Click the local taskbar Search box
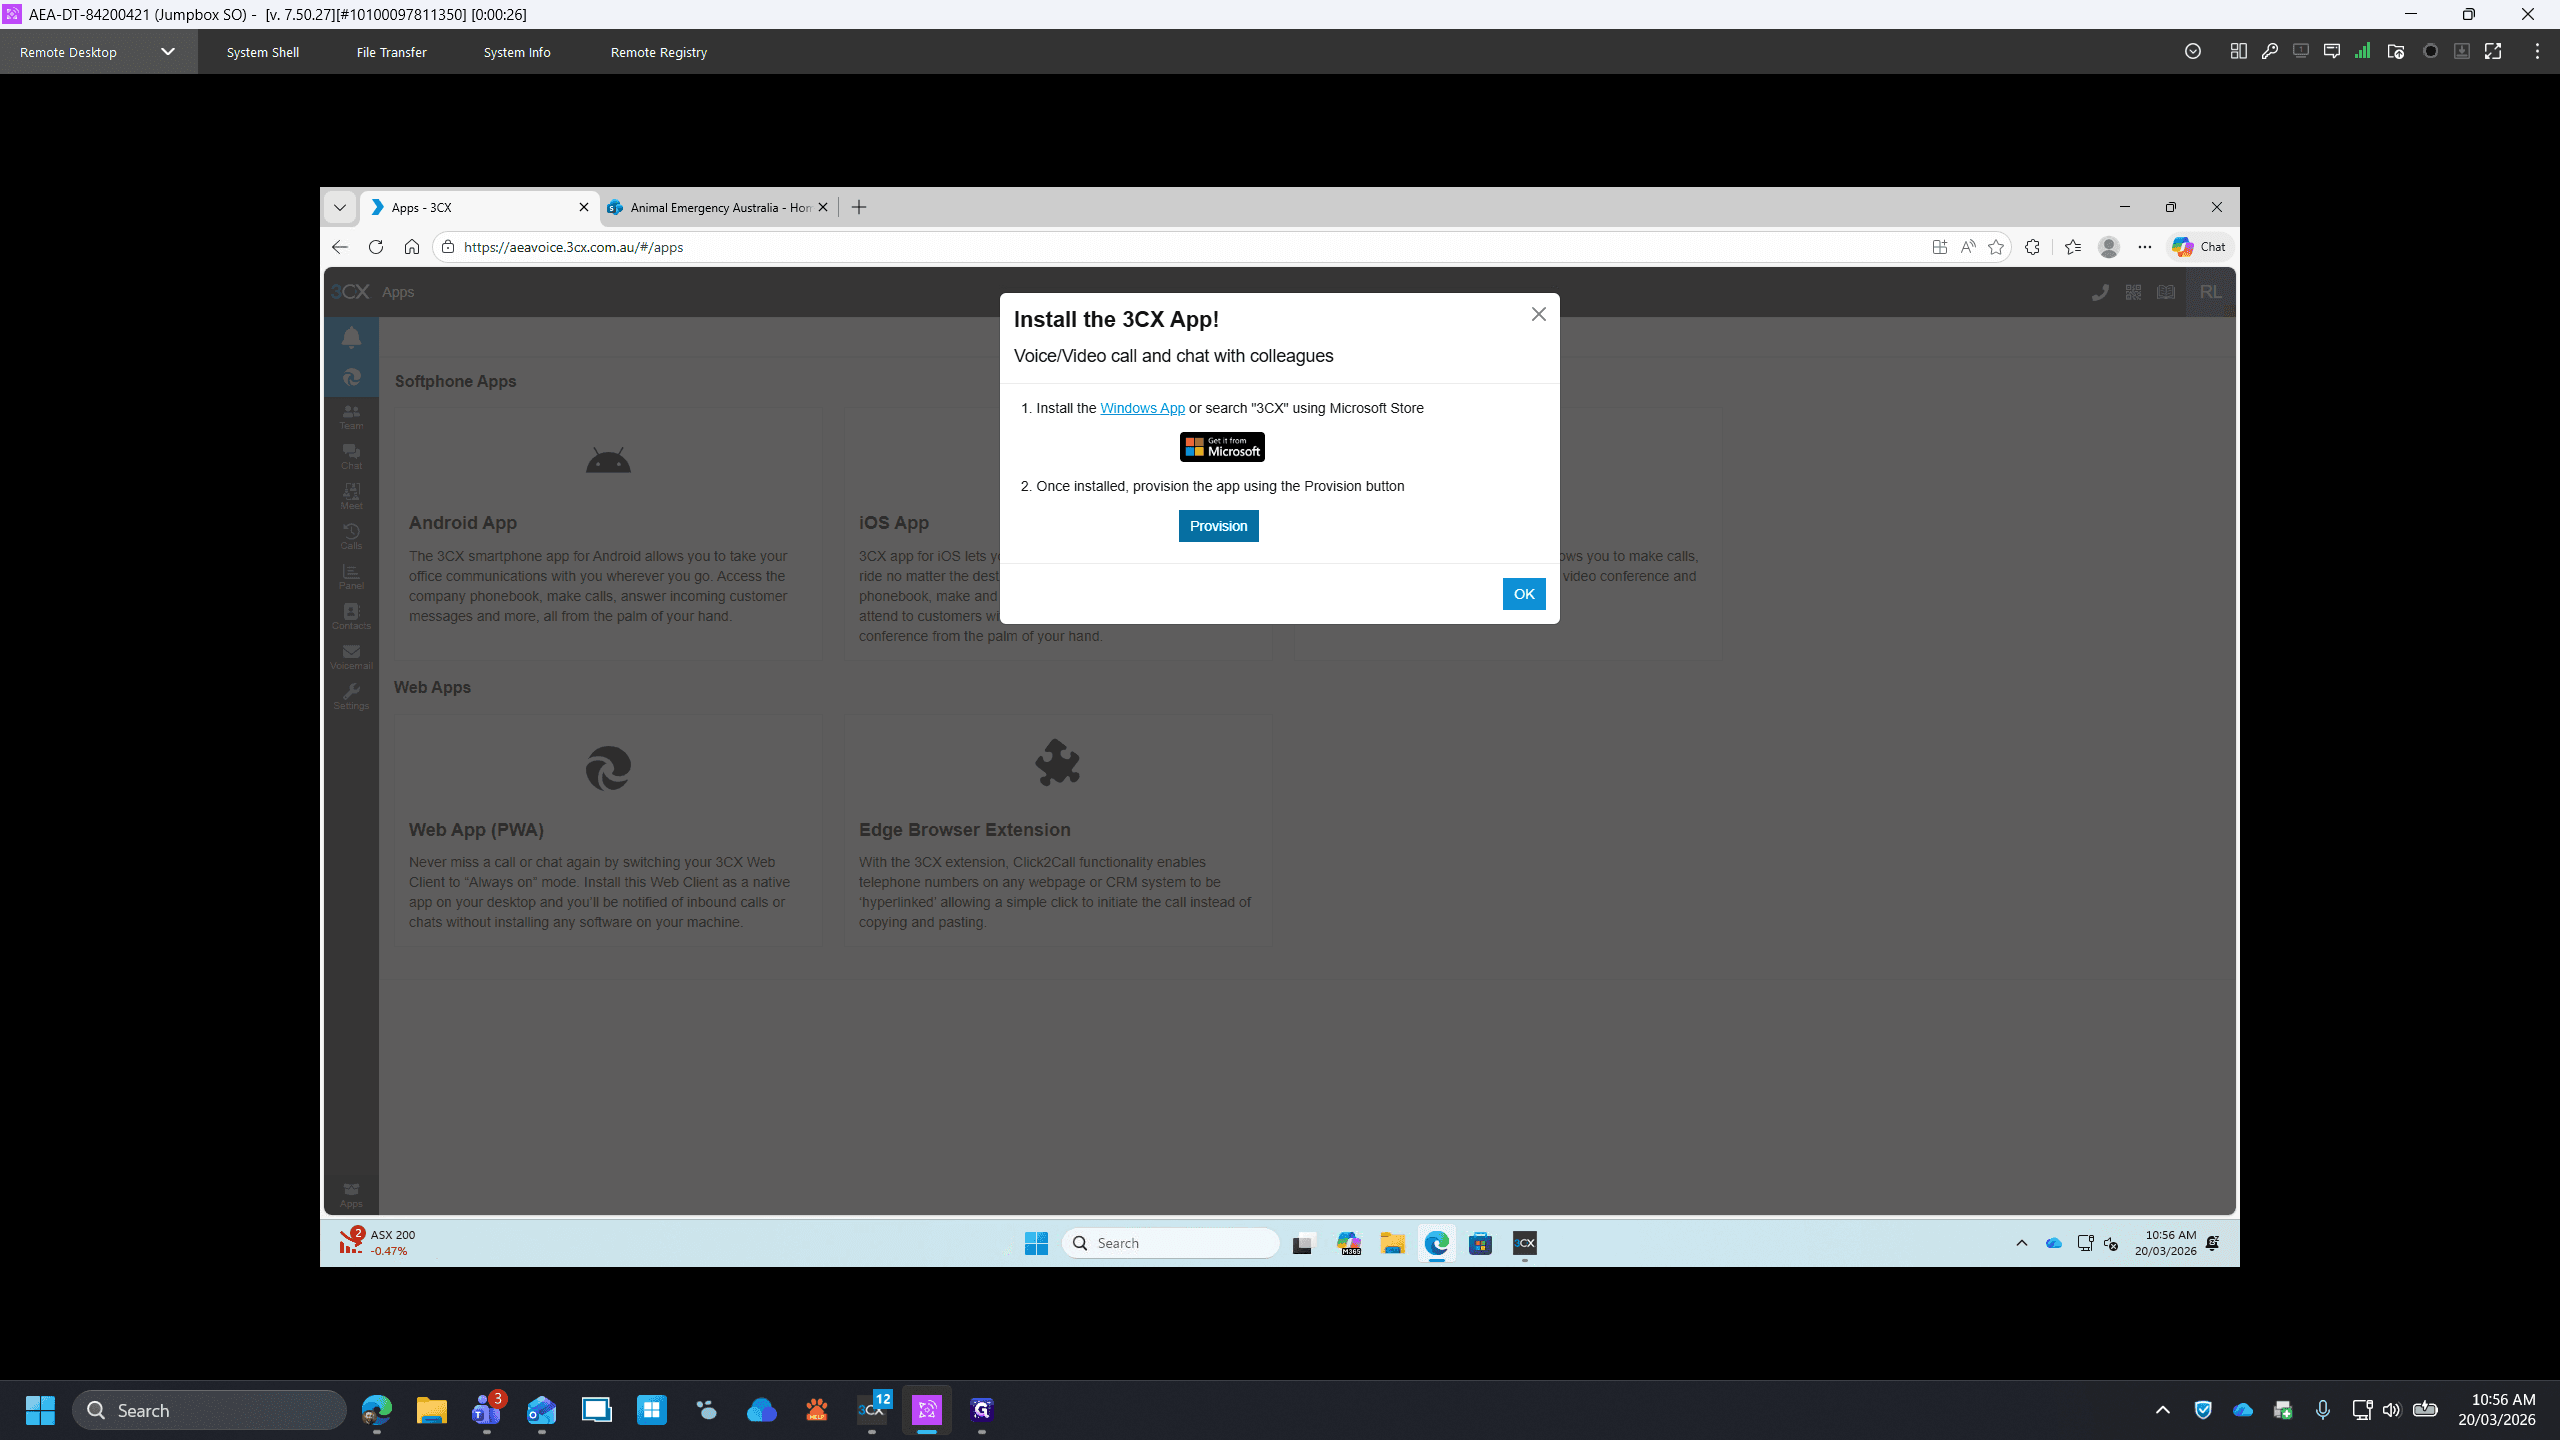The width and height of the screenshot is (2560, 1440). coord(209,1410)
